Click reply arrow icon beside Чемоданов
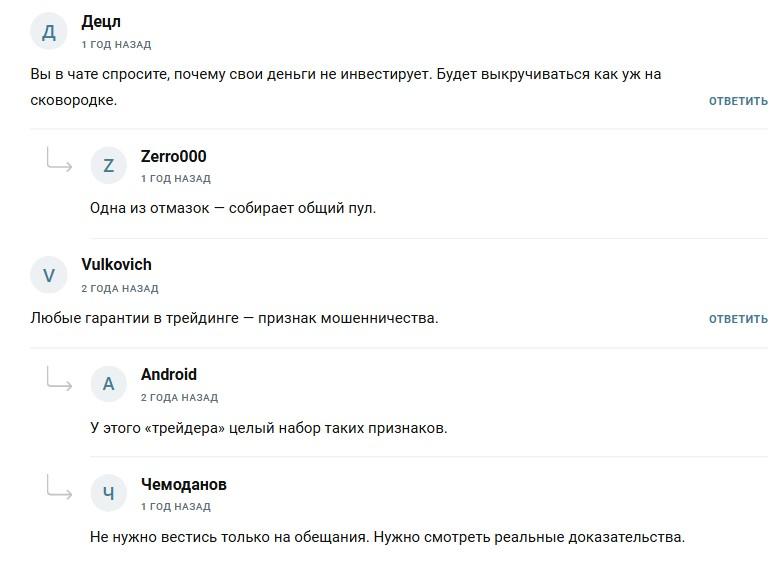Image resolution: width=777 pixels, height=563 pixels. point(59,488)
